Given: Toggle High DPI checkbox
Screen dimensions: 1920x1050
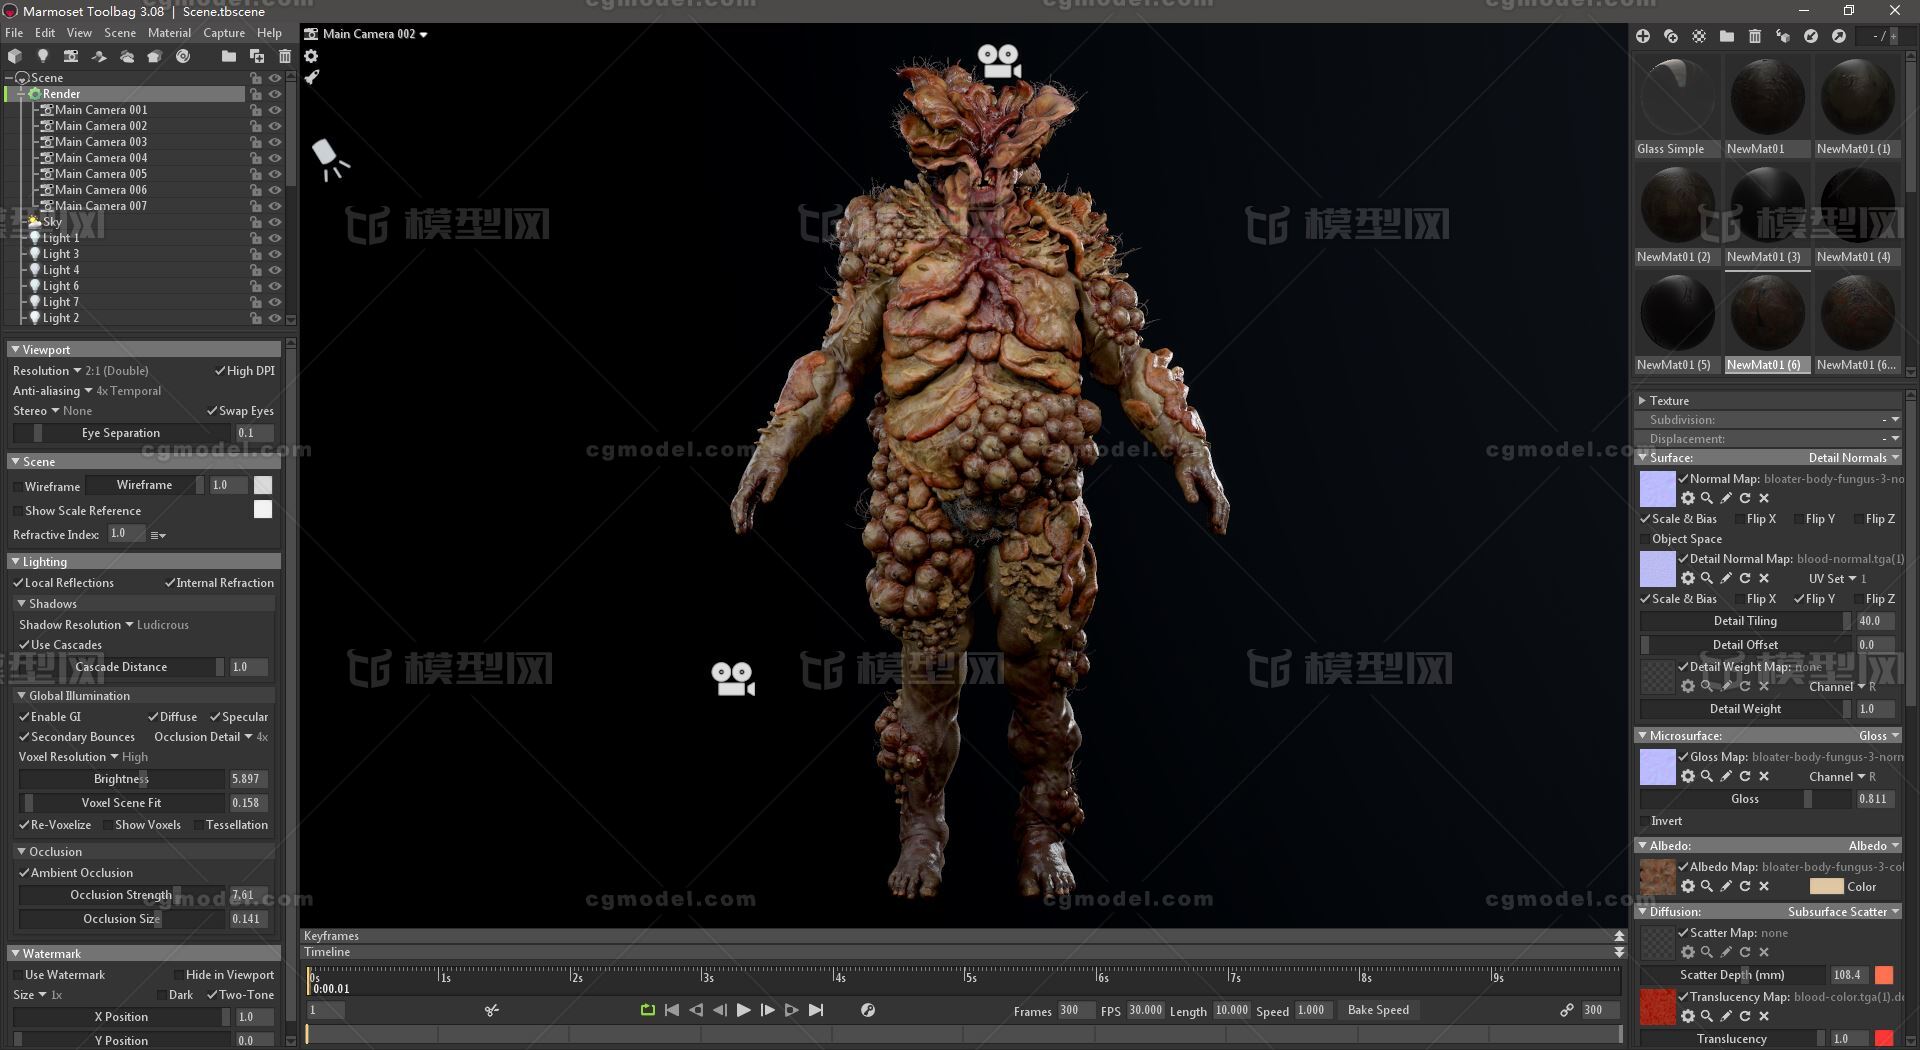Looking at the screenshot, I should click(220, 371).
